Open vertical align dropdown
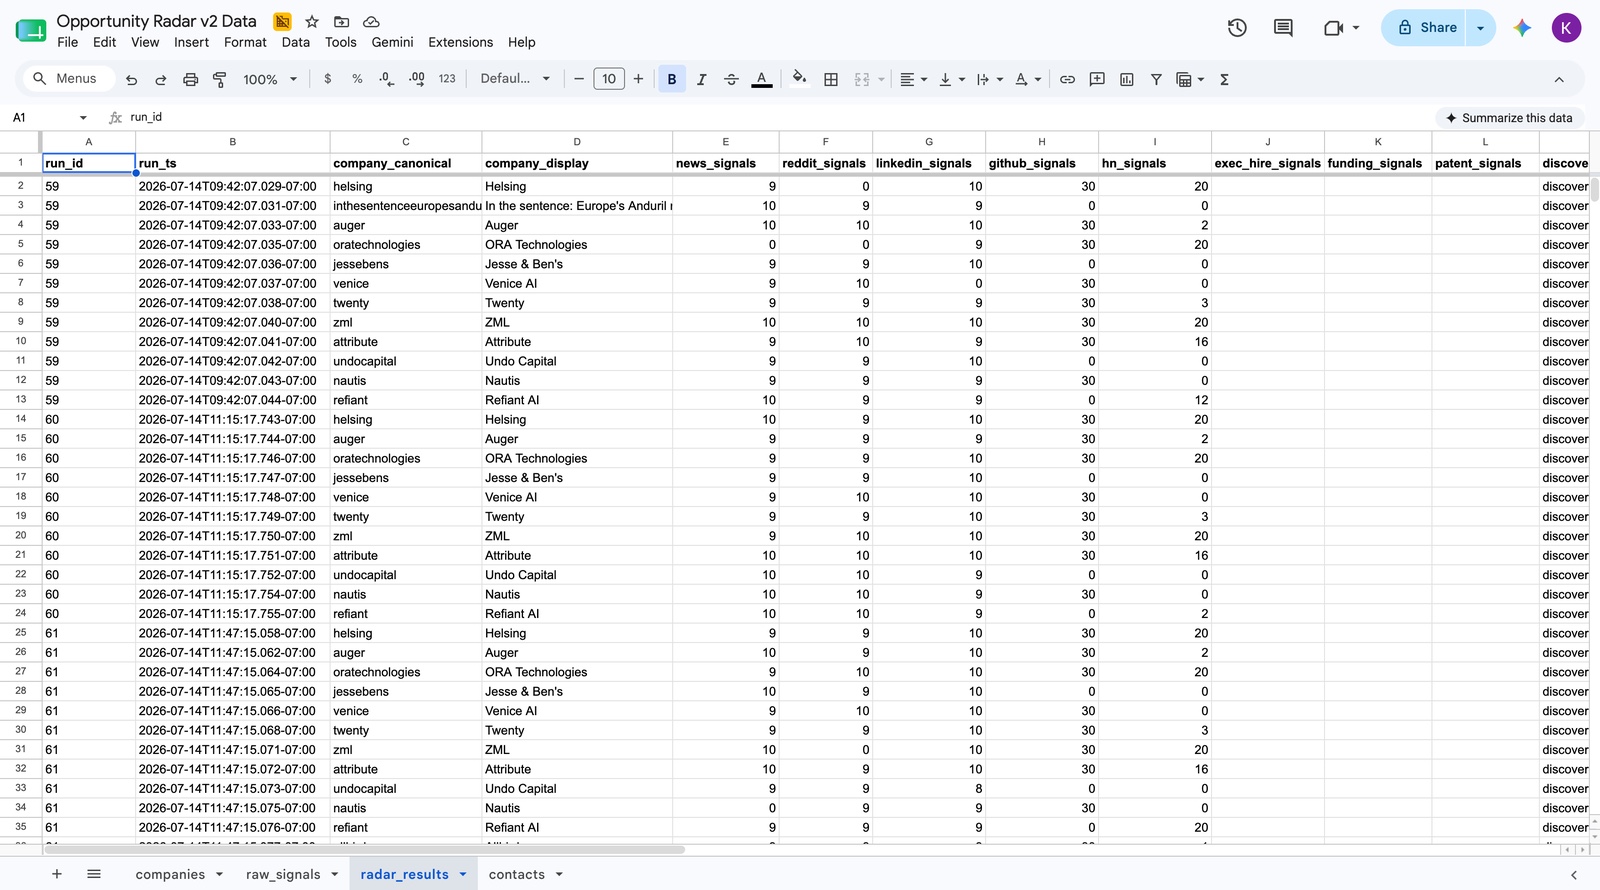1600x890 pixels. coord(951,79)
